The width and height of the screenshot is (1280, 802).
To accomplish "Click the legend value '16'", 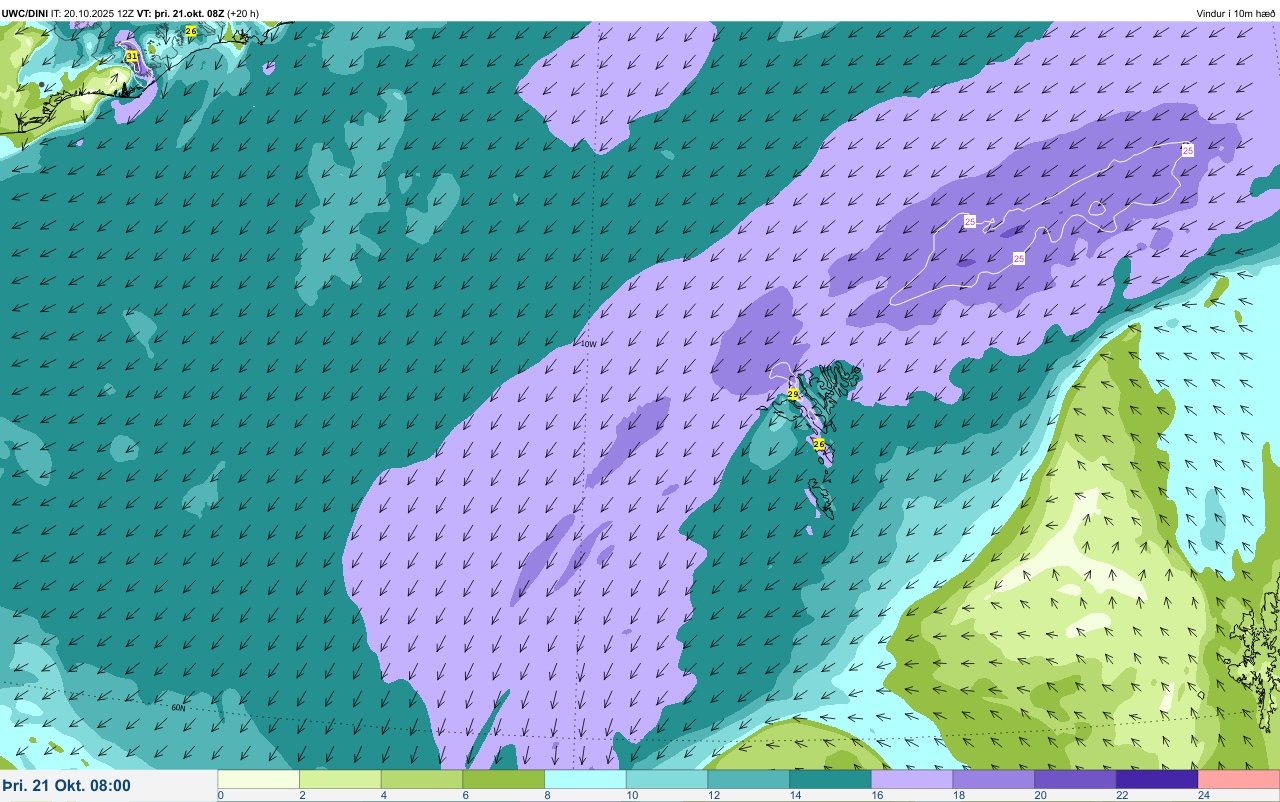I will point(875,795).
